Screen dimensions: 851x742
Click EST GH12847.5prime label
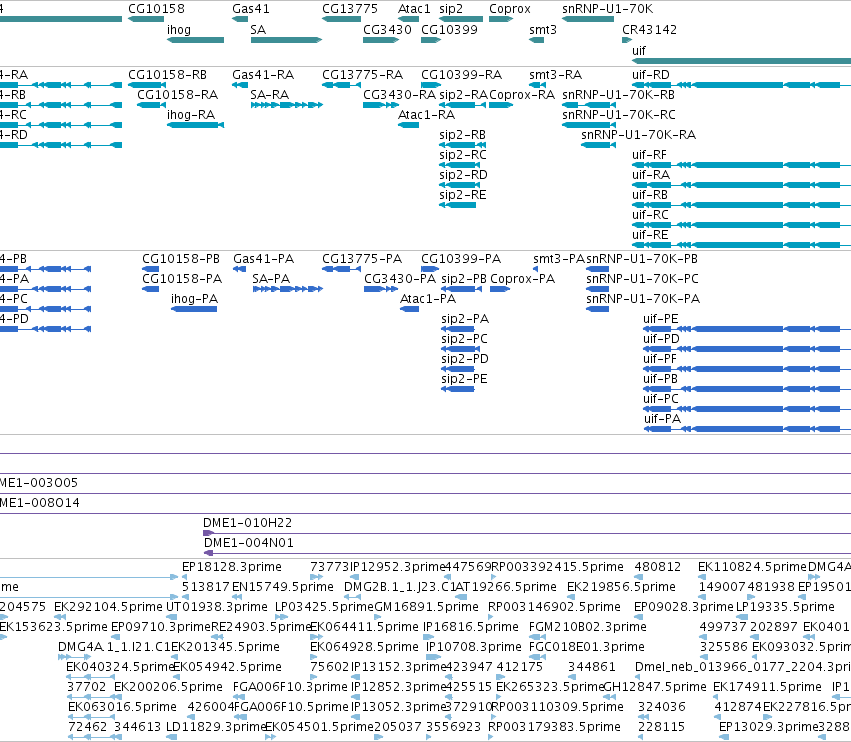click(x=655, y=687)
